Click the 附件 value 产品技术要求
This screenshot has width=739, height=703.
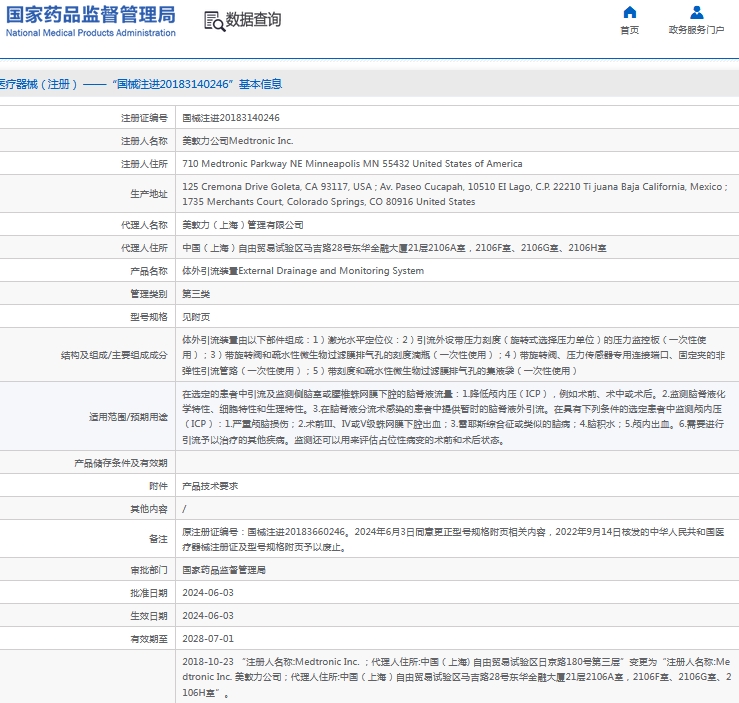coord(210,486)
